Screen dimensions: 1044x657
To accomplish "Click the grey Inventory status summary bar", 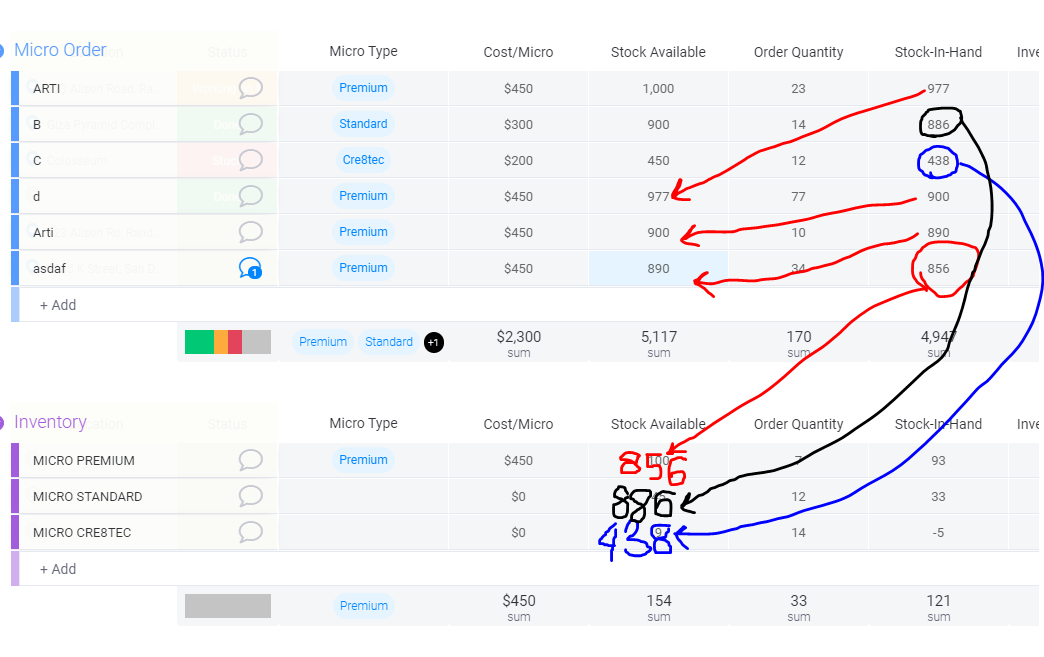I will pos(228,606).
